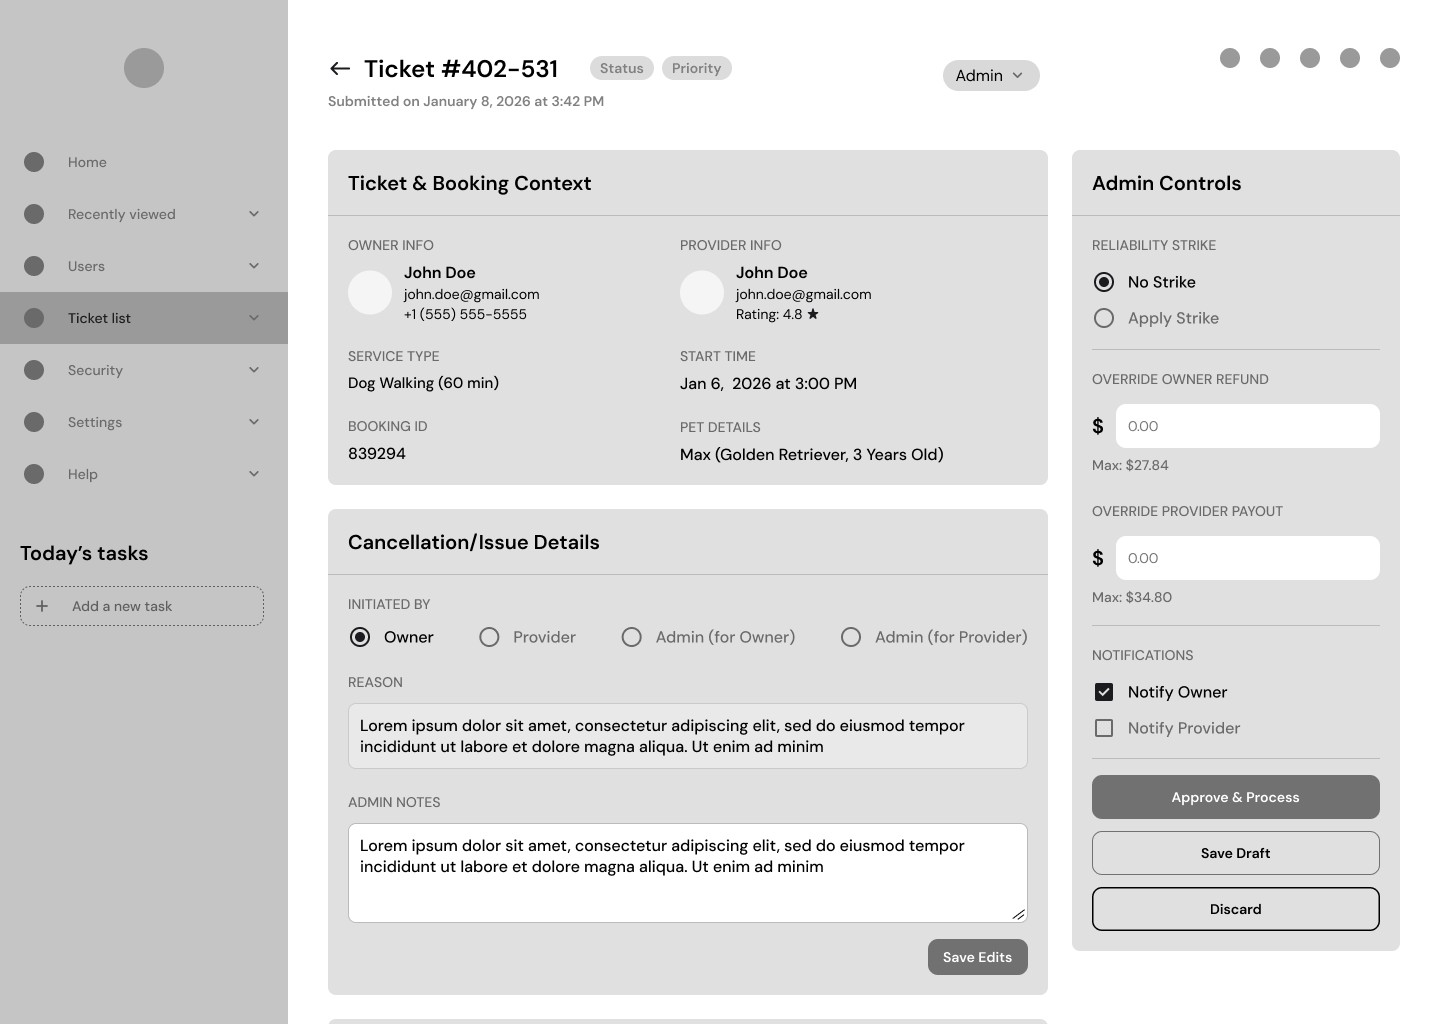Screen dimensions: 1440x1024
Task: Click the Status badge next to the ticket title
Action: 621,68
